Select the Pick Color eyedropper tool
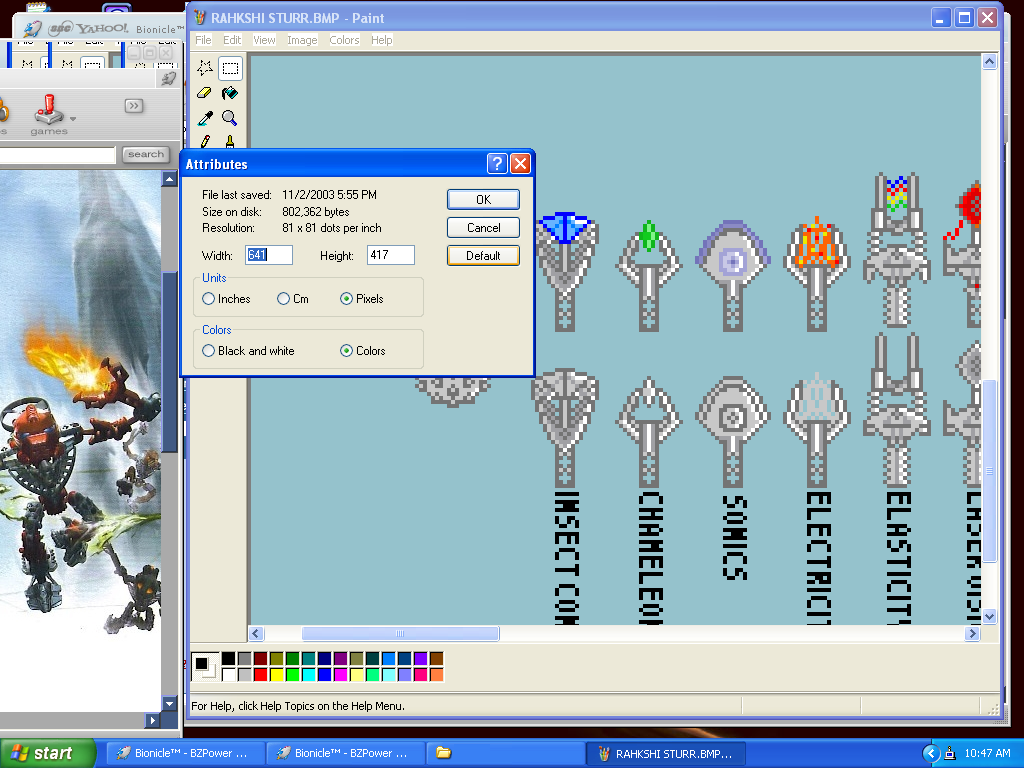The image size is (1024, 768). point(204,117)
